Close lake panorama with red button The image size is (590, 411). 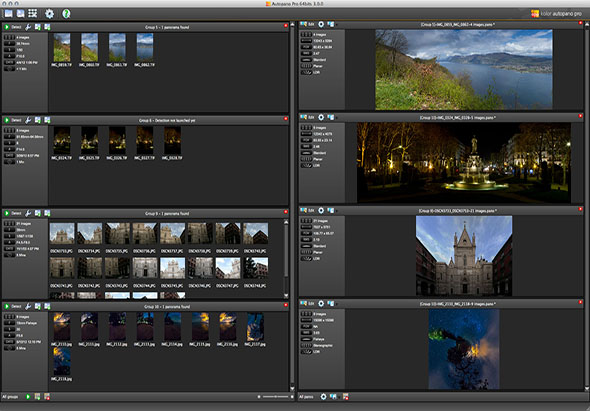pos(581,23)
